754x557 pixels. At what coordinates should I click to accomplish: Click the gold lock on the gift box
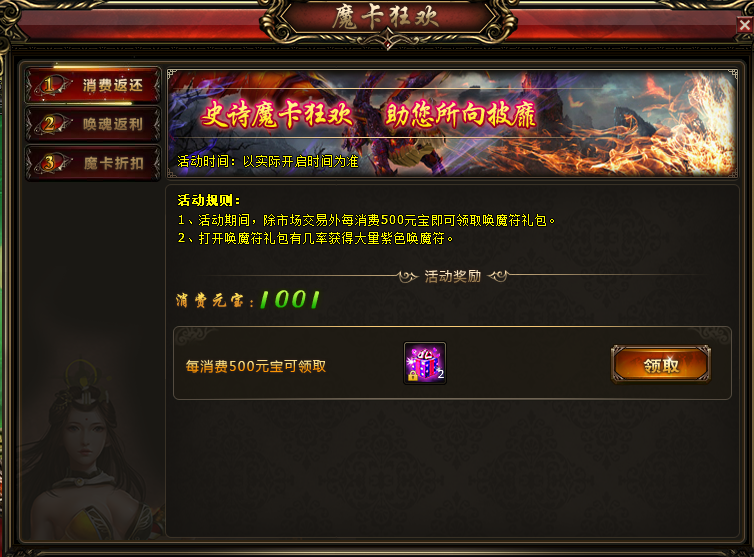[413, 376]
